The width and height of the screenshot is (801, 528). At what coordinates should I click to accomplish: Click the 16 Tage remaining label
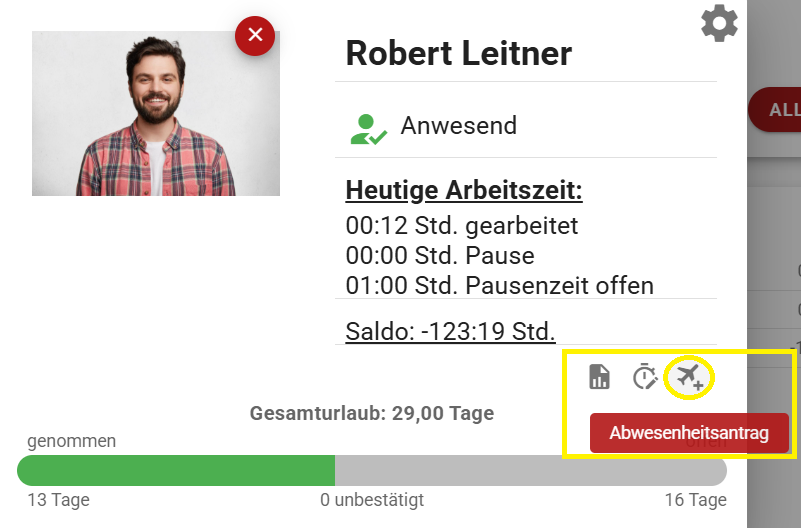[695, 499]
